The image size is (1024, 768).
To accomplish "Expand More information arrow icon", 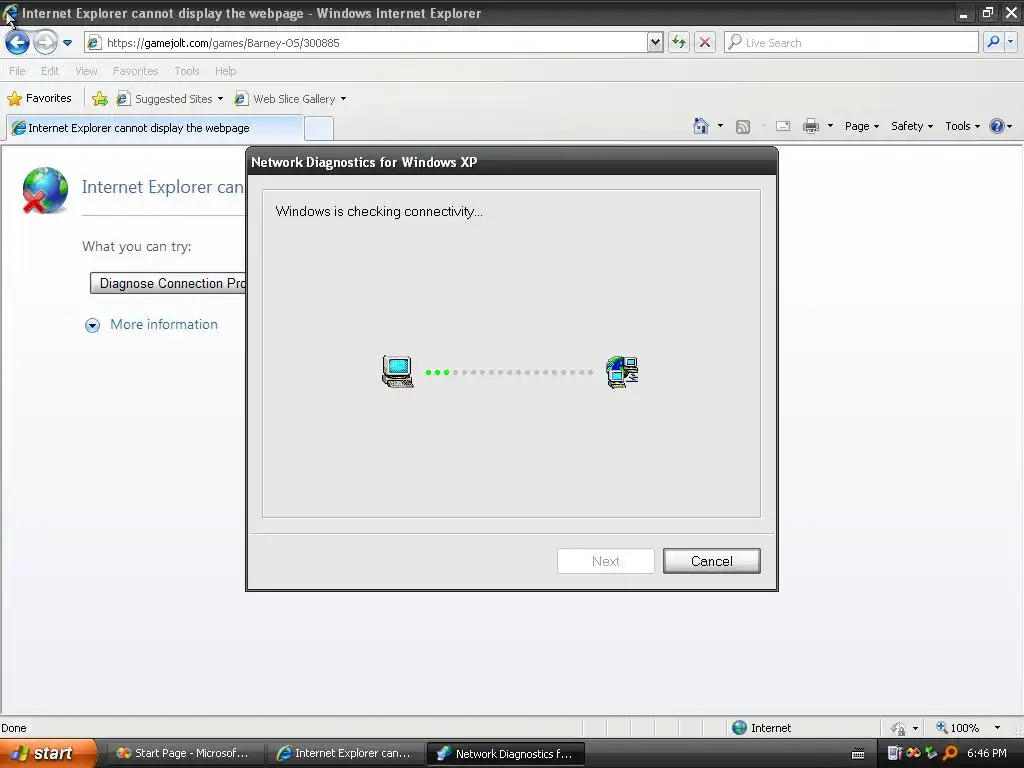I will [93, 325].
